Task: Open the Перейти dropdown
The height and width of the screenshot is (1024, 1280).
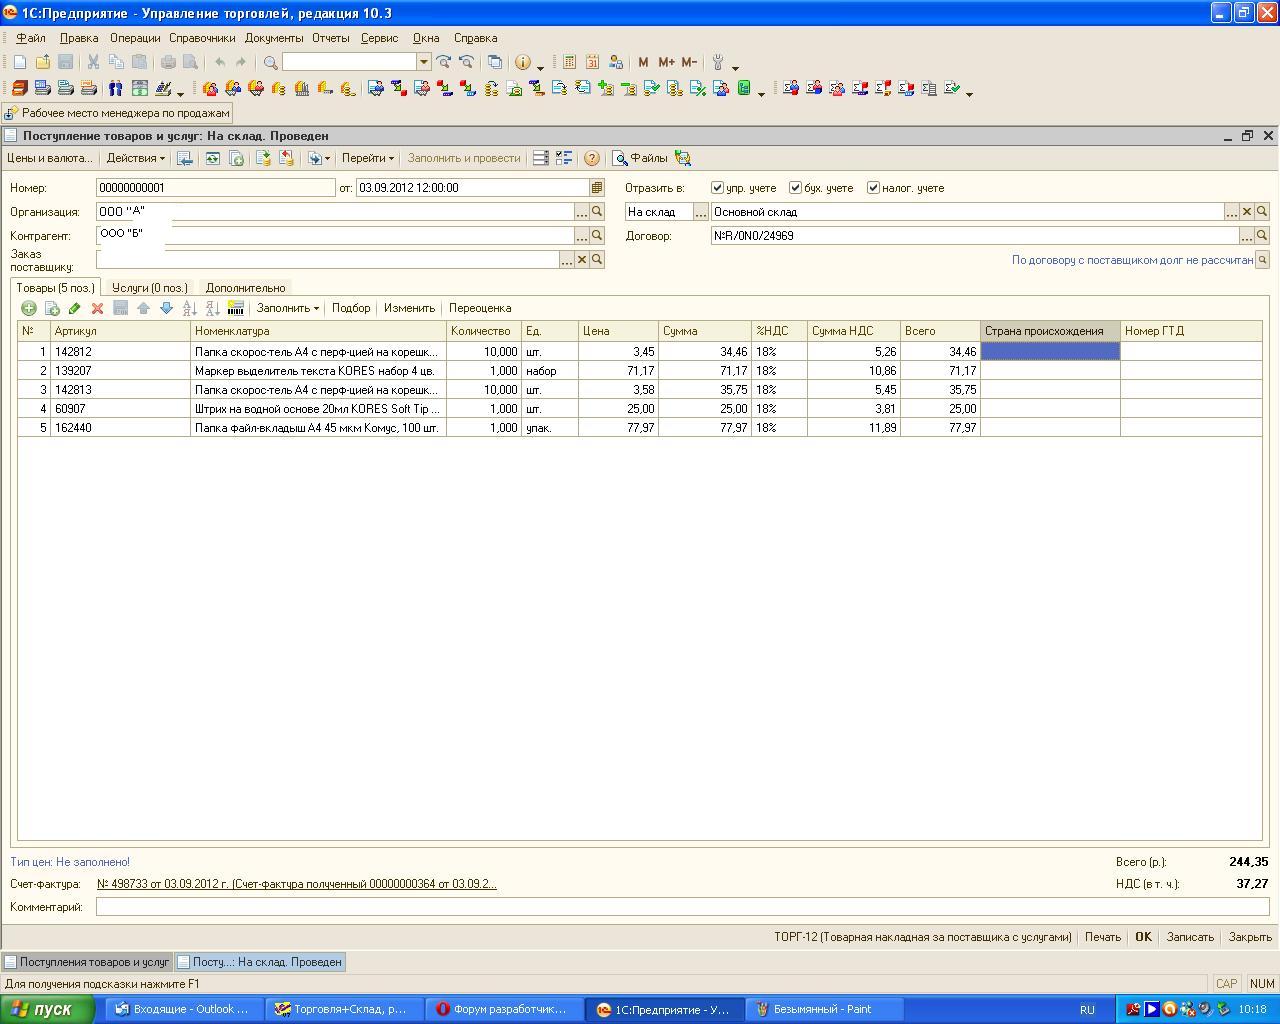Action: pyautogui.click(x=367, y=158)
